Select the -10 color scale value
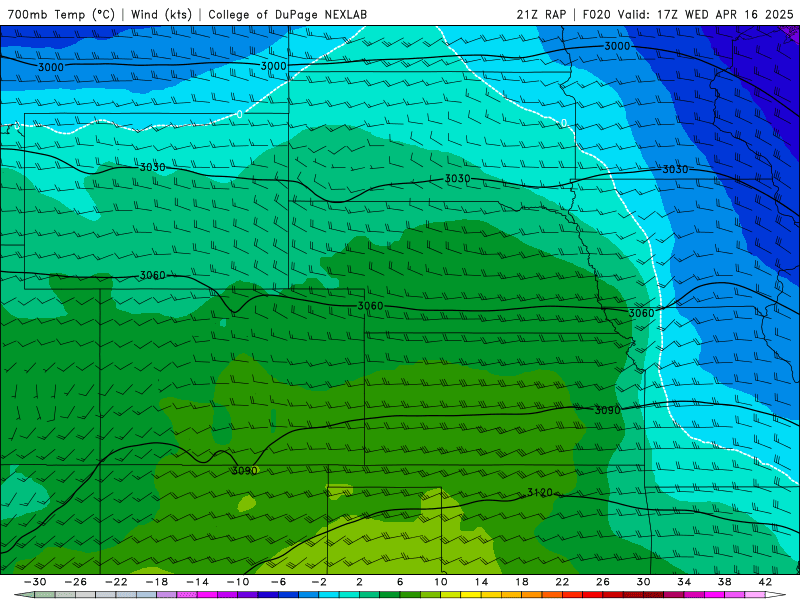Viewport: 800px width, 600px height. [x=238, y=582]
